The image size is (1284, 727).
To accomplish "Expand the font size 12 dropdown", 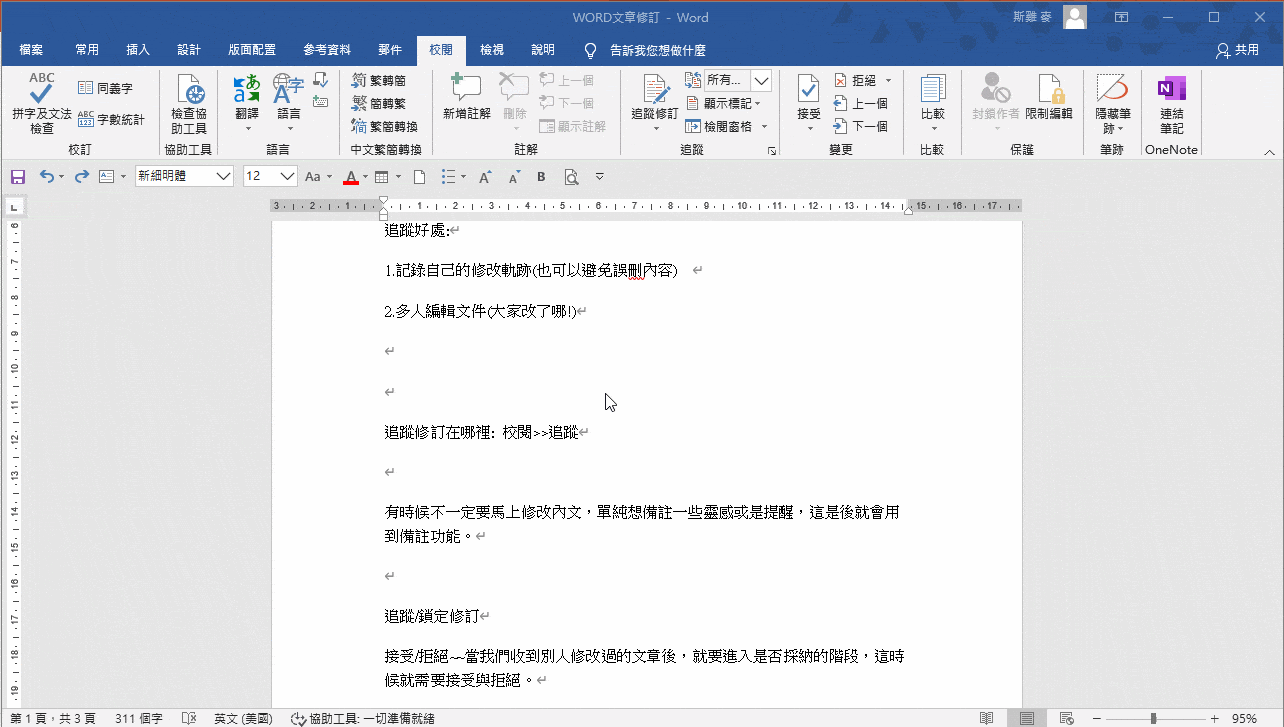I will pyautogui.click(x=288, y=176).
